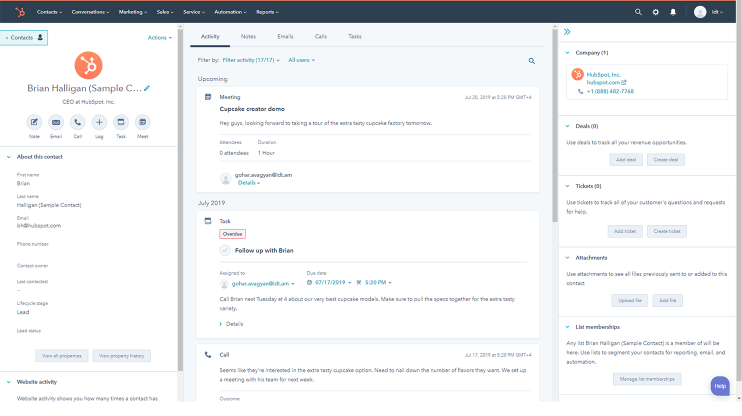Open the Reports navigation menu
742x416 pixels.
(x=267, y=12)
